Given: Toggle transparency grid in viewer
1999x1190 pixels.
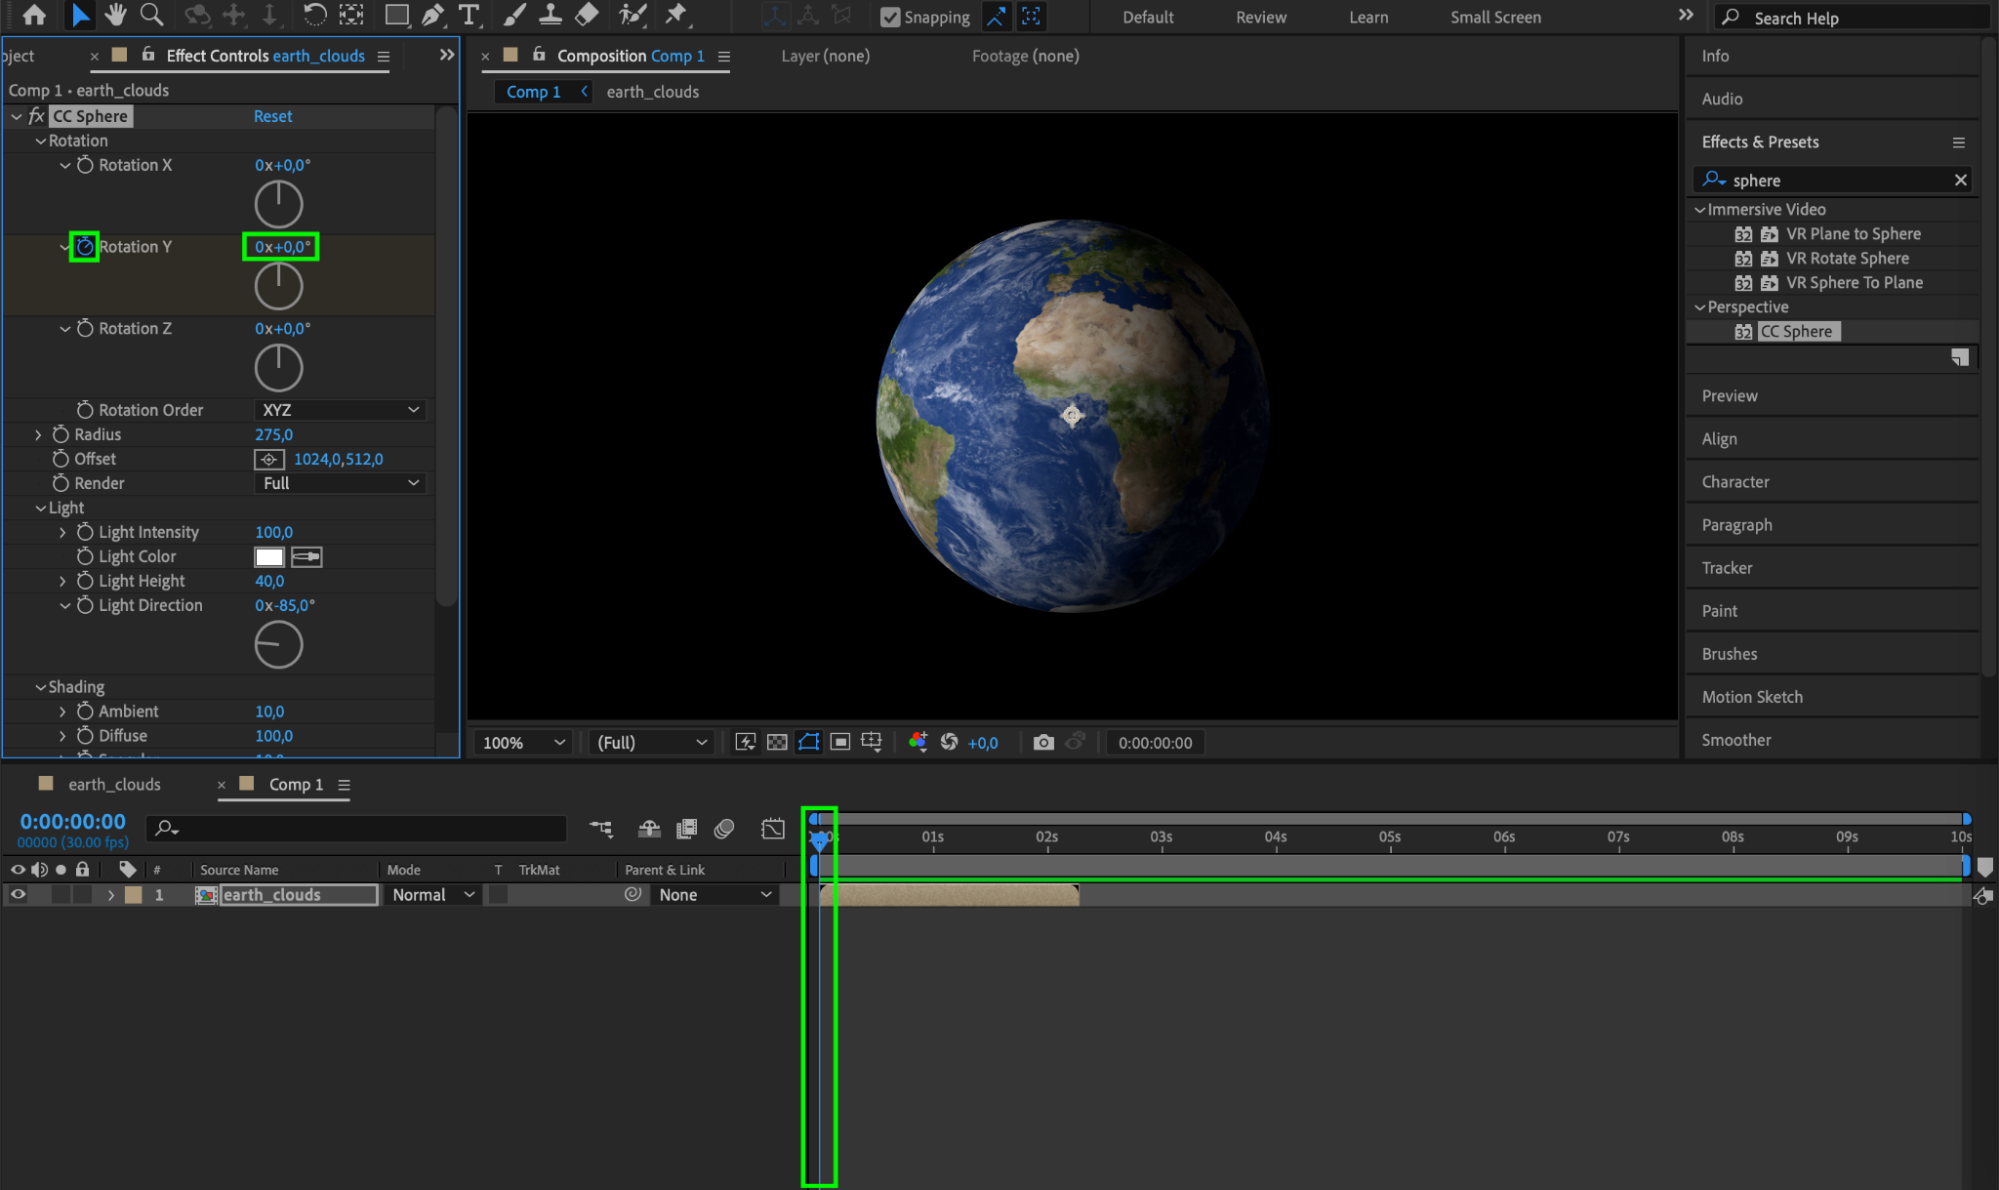Looking at the screenshot, I should tap(777, 742).
